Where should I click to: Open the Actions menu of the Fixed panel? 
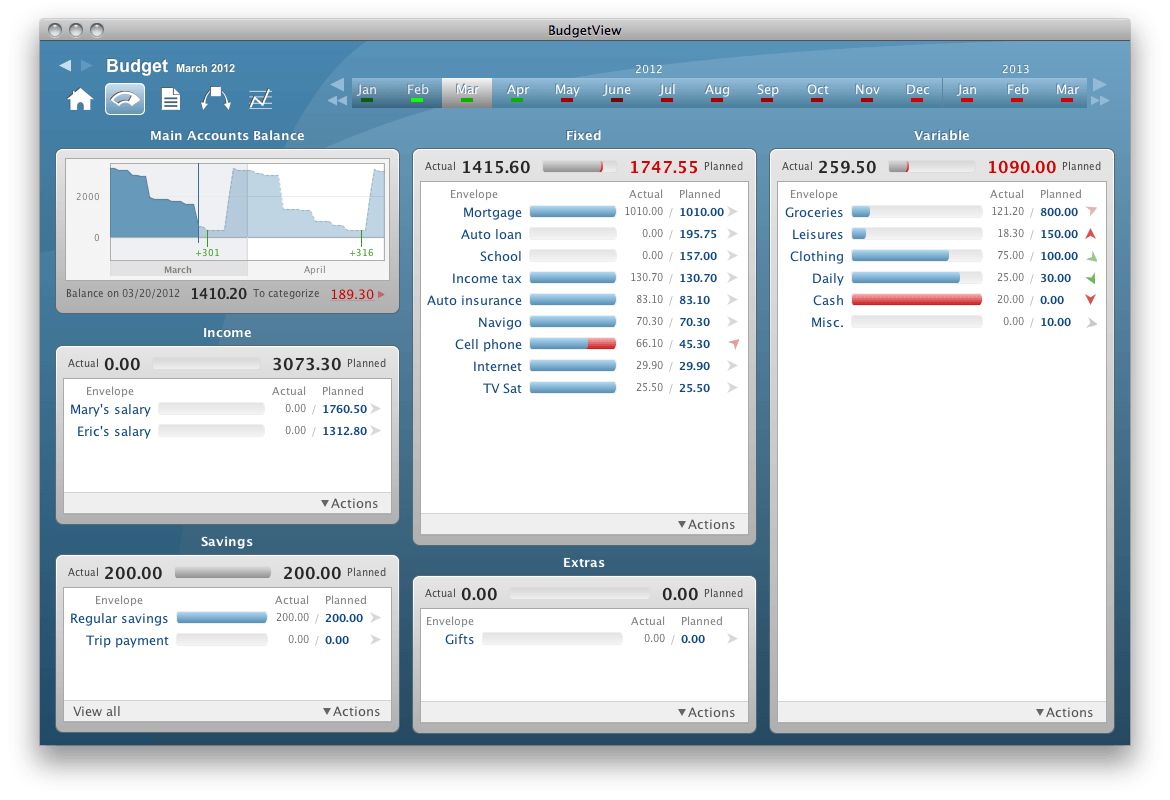pos(708,524)
